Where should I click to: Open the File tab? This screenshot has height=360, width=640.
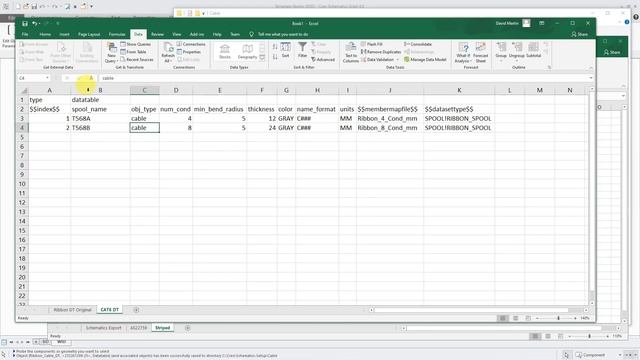(25, 34)
